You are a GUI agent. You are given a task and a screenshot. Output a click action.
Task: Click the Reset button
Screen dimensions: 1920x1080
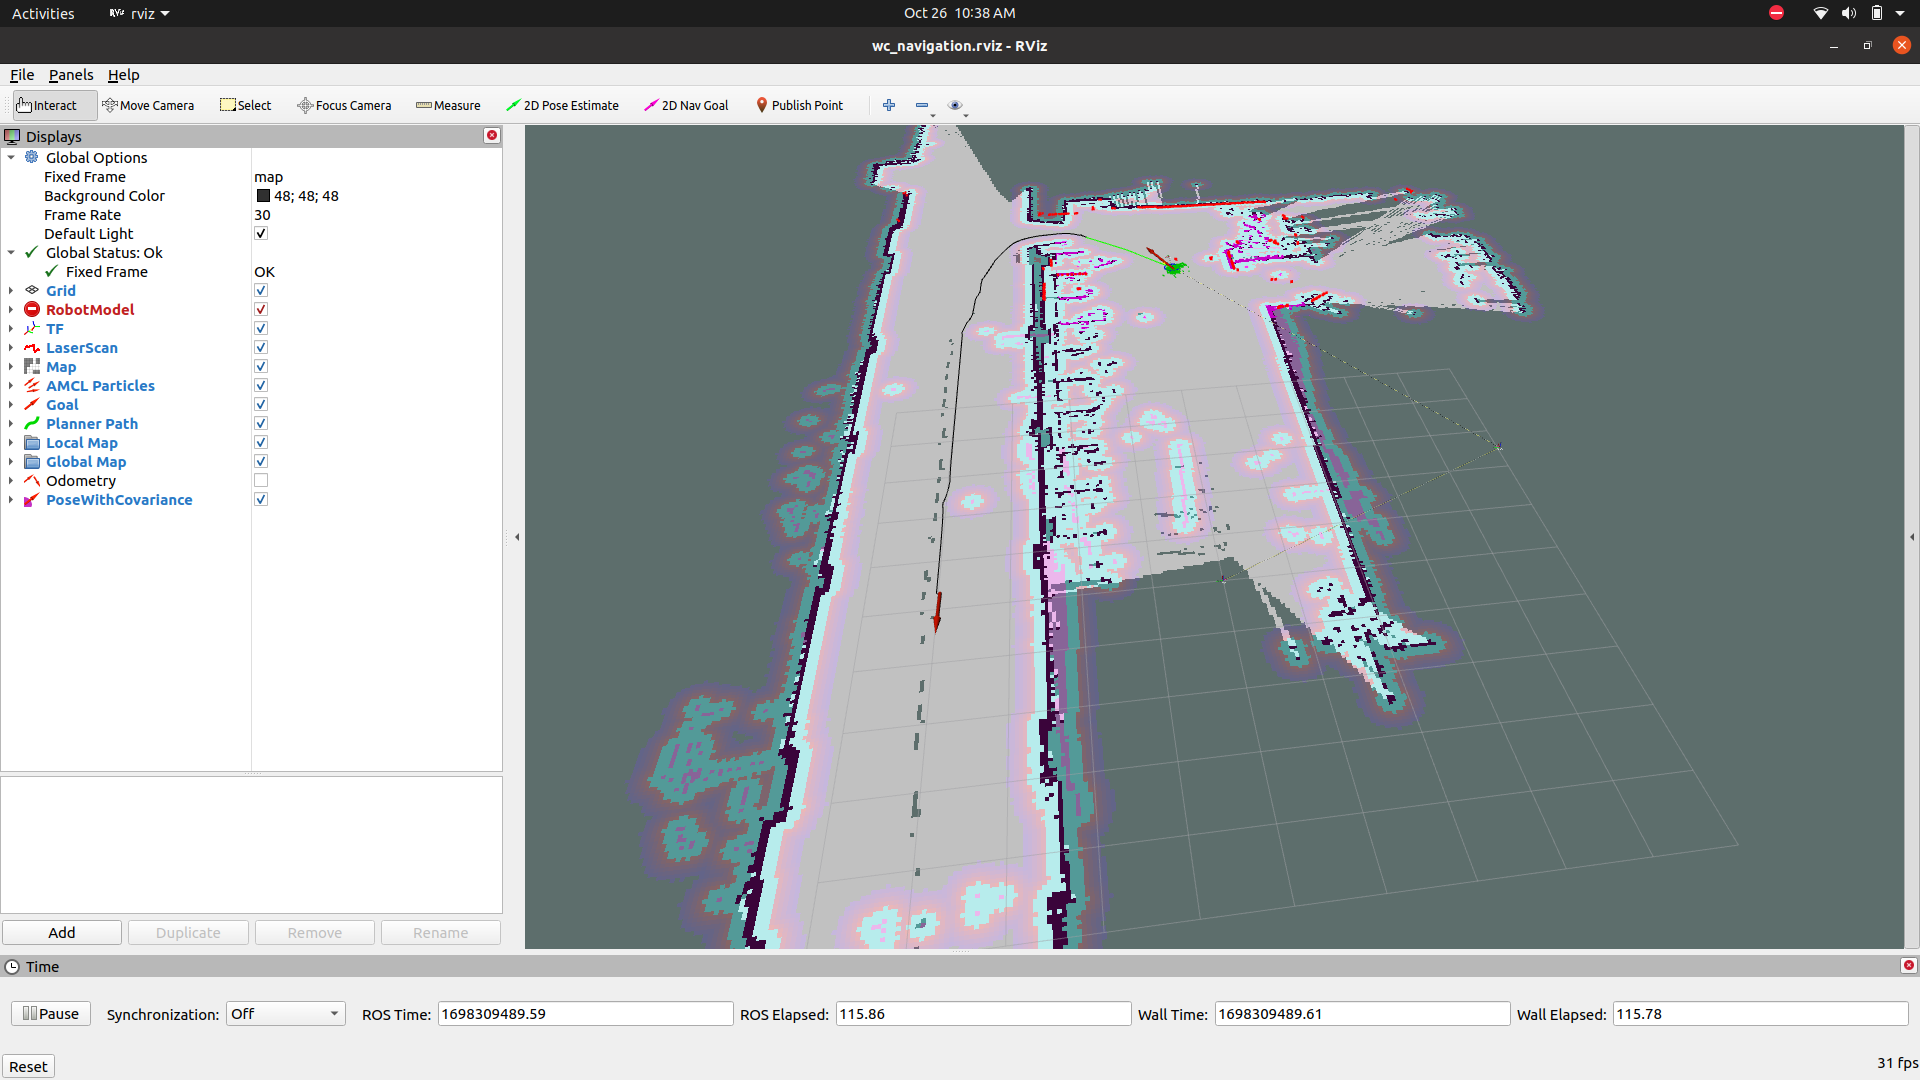coord(28,1066)
